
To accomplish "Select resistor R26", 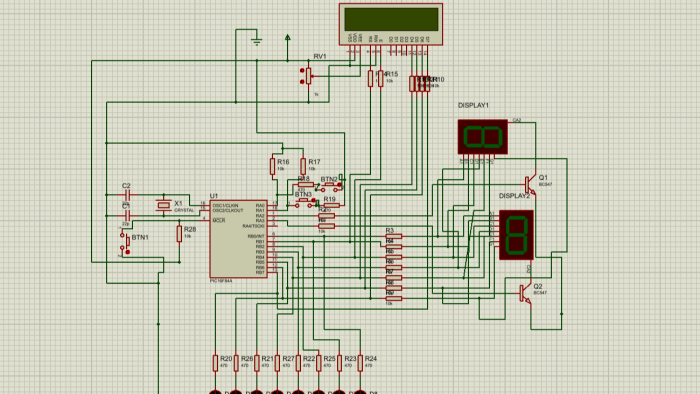I will click(236, 363).
